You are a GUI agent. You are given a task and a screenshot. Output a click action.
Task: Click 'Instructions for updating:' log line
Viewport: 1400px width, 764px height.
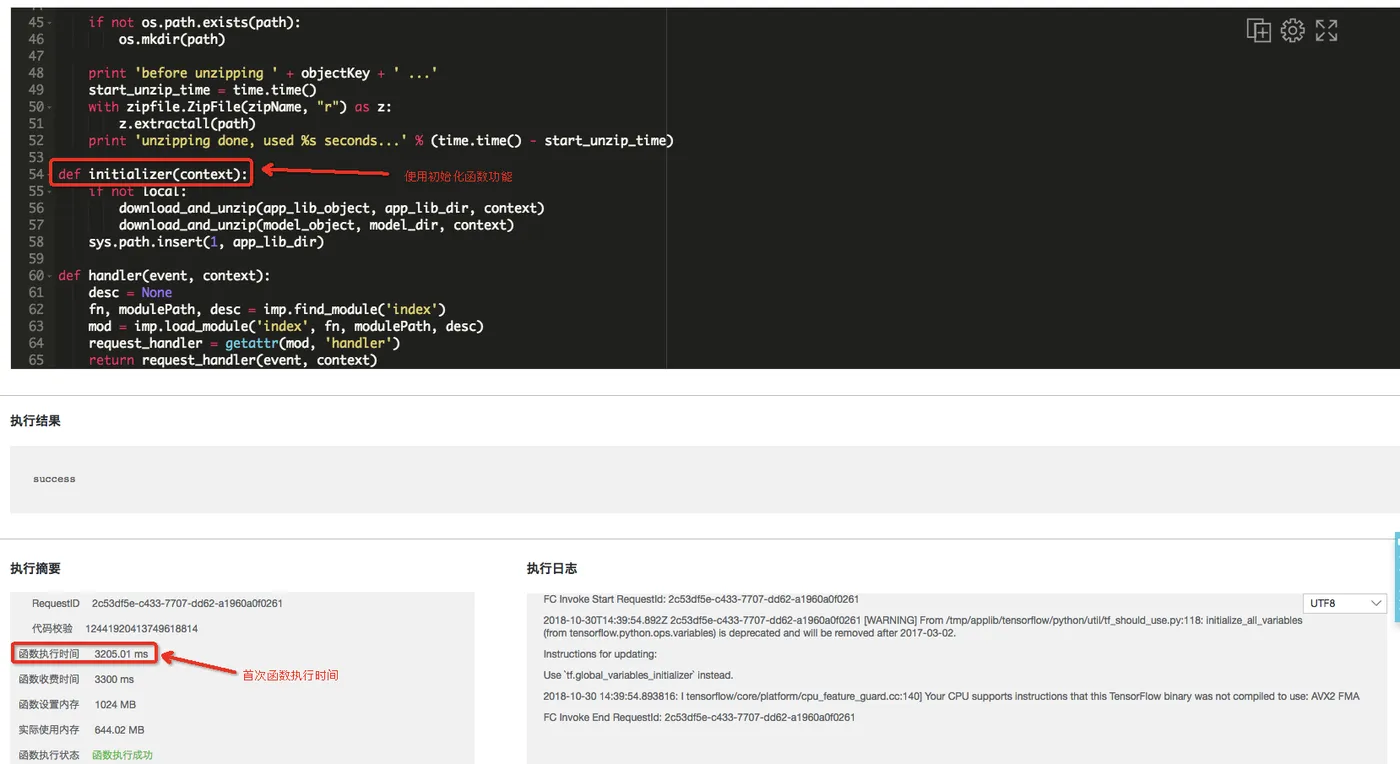(600, 654)
